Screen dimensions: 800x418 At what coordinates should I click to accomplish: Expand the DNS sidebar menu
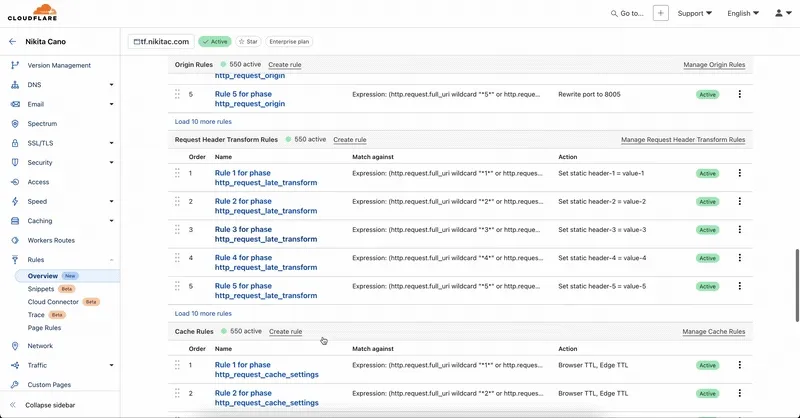[x=111, y=85]
